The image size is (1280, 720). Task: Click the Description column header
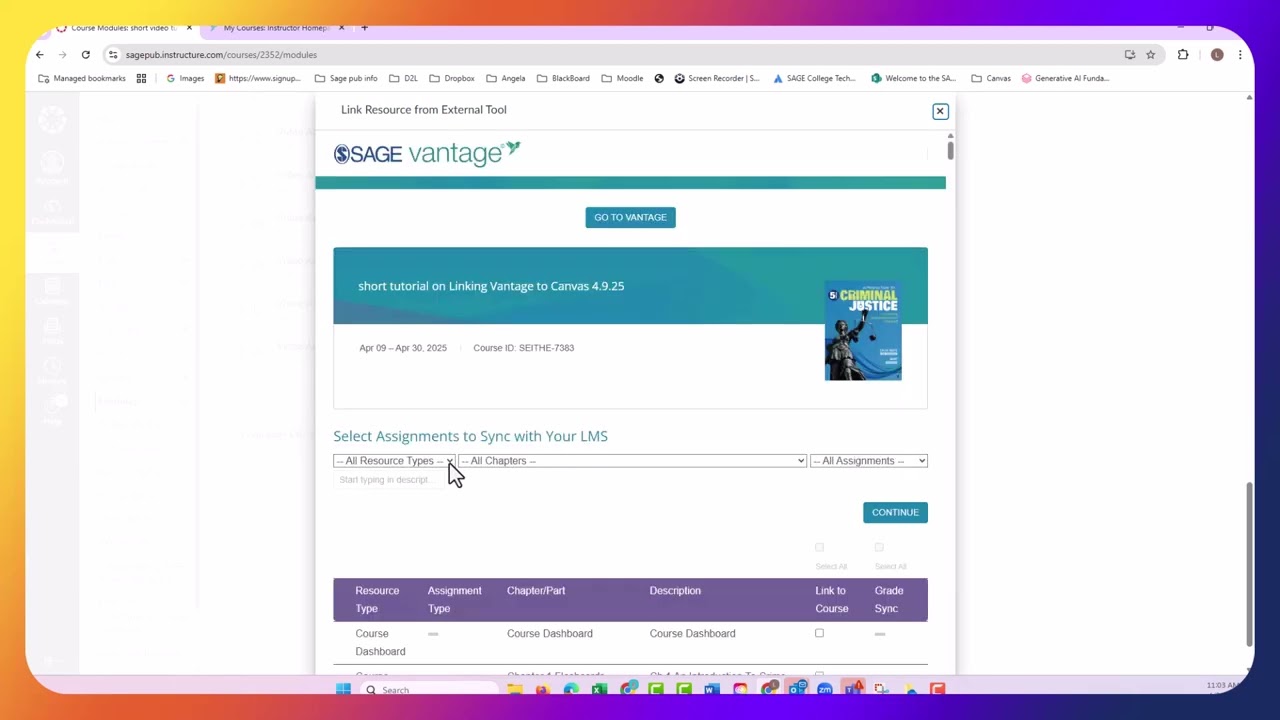675,590
